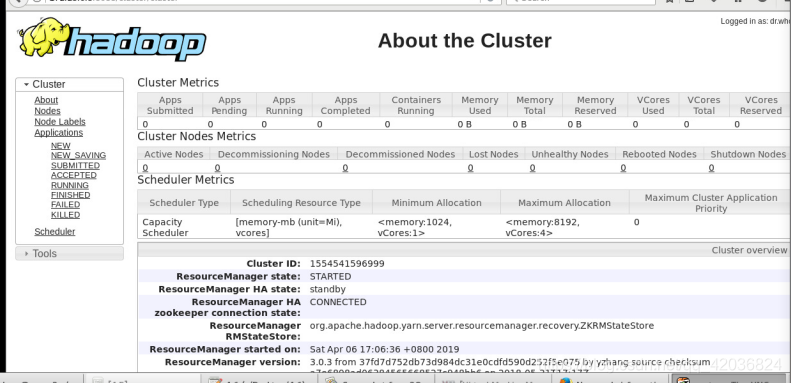
Task: Click the About the Cluster heading
Action: (465, 40)
